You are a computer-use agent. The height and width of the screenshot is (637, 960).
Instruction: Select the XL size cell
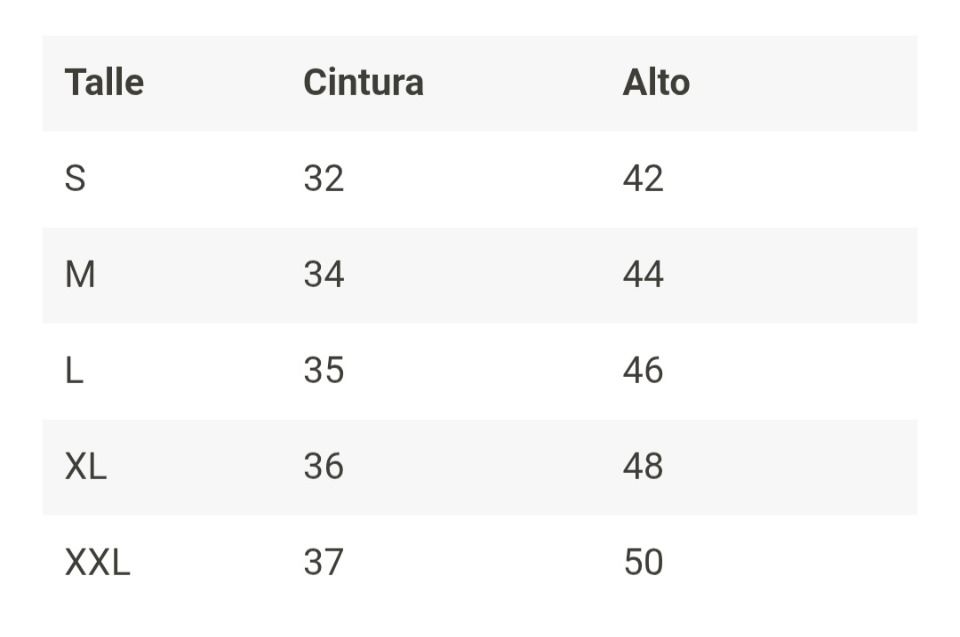[x=86, y=467]
